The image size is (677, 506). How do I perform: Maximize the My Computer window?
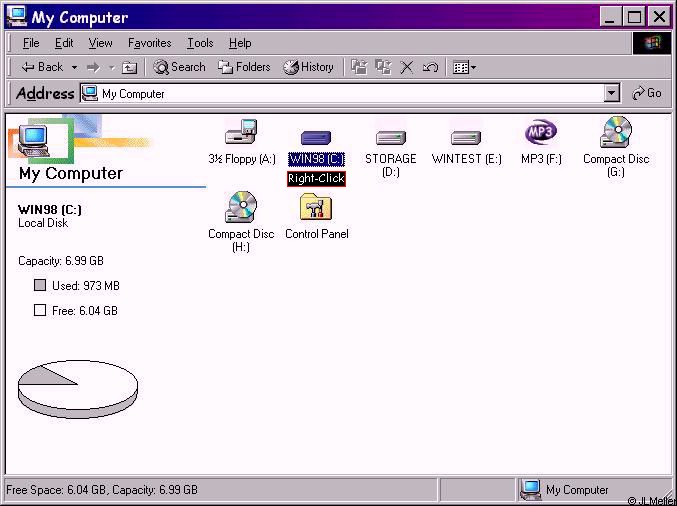634,17
